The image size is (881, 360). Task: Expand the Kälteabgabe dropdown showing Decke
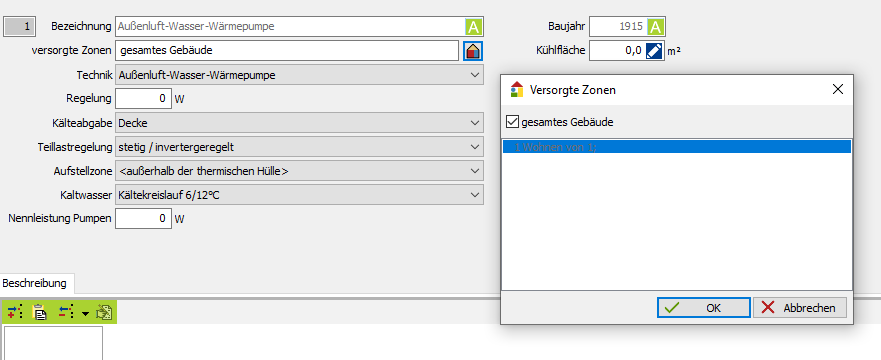[x=299, y=123]
